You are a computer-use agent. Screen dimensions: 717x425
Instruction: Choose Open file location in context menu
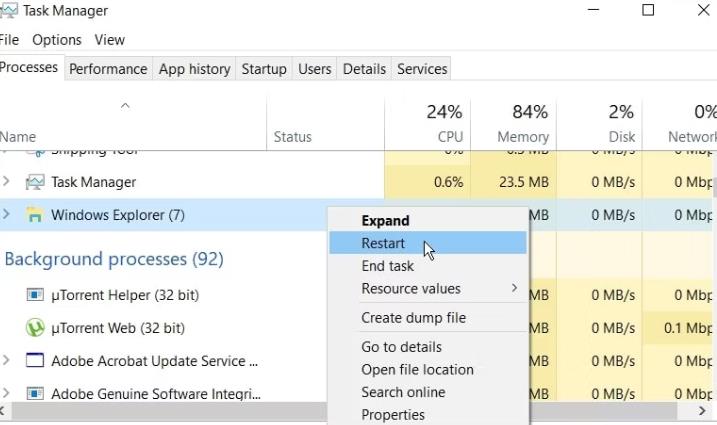point(428,369)
